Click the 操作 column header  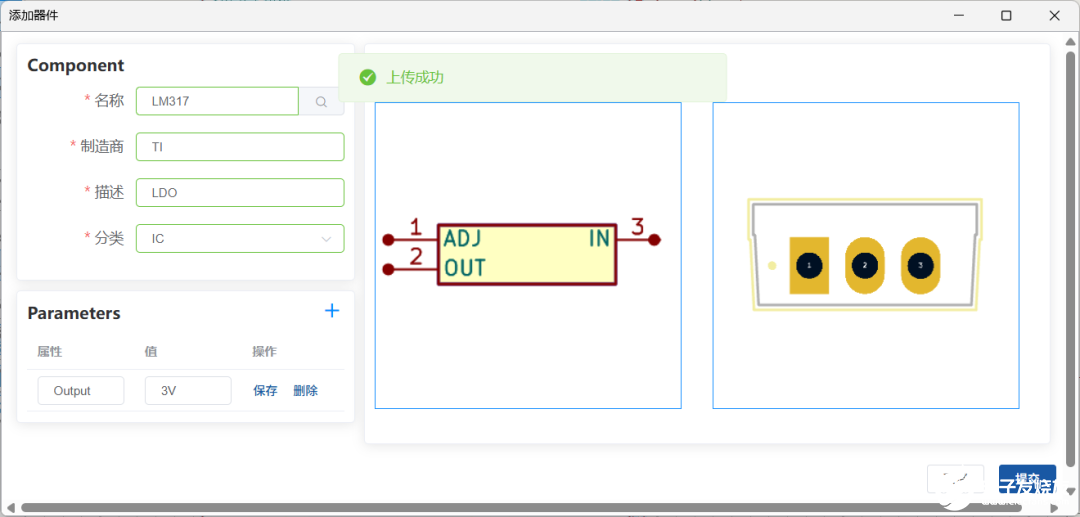pos(264,352)
